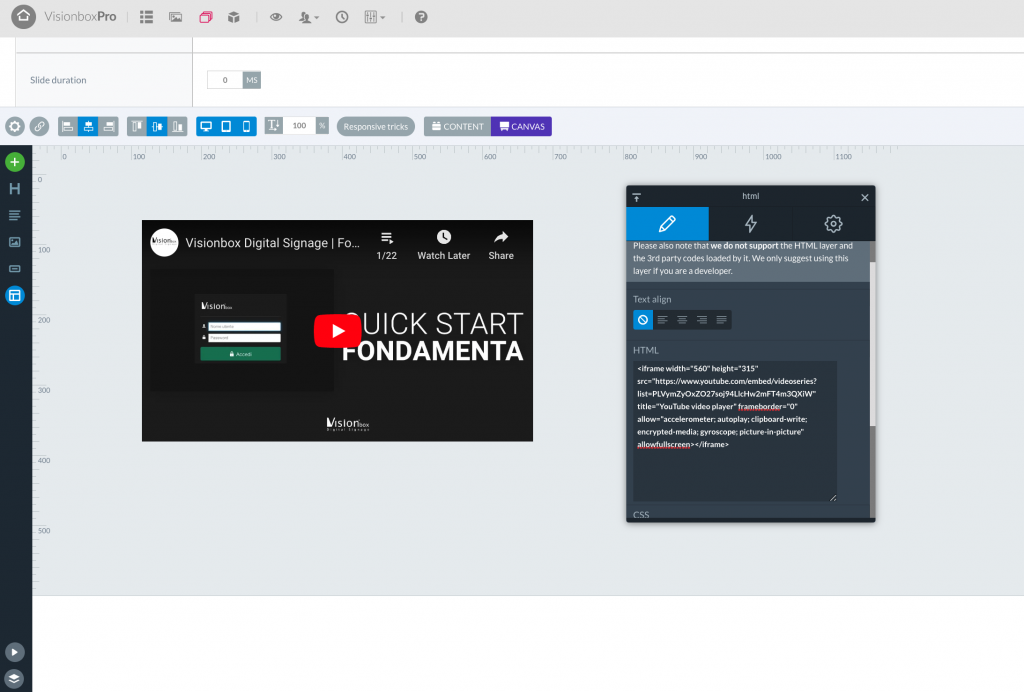
Task: Open the user account dropdown
Action: point(308,18)
